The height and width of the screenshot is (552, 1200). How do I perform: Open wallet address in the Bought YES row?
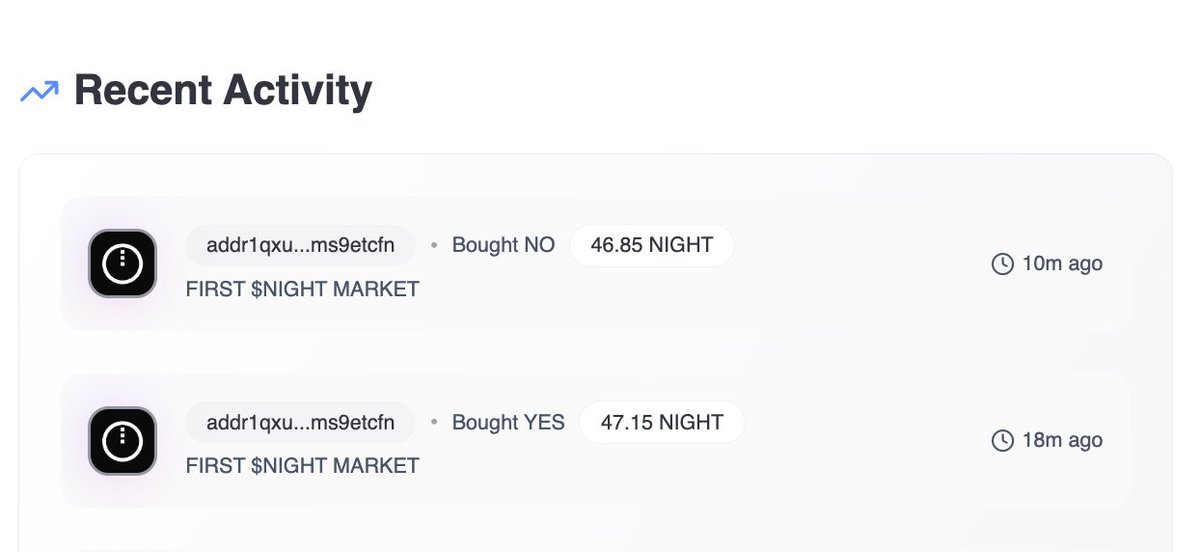tap(300, 422)
